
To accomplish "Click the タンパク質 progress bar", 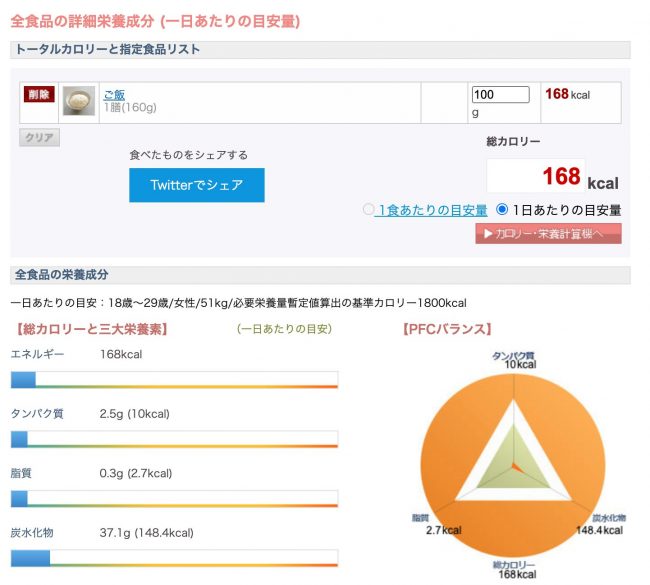I will [174, 439].
